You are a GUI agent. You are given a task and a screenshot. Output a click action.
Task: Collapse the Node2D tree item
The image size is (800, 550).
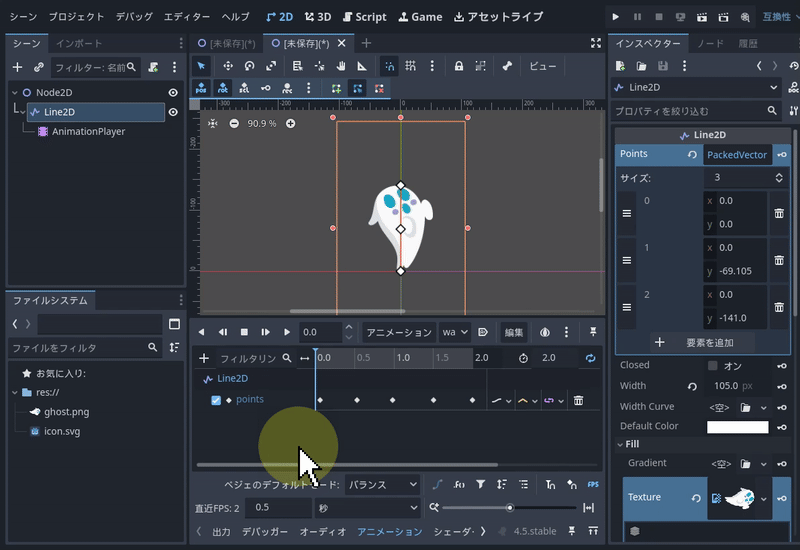[x=14, y=93]
